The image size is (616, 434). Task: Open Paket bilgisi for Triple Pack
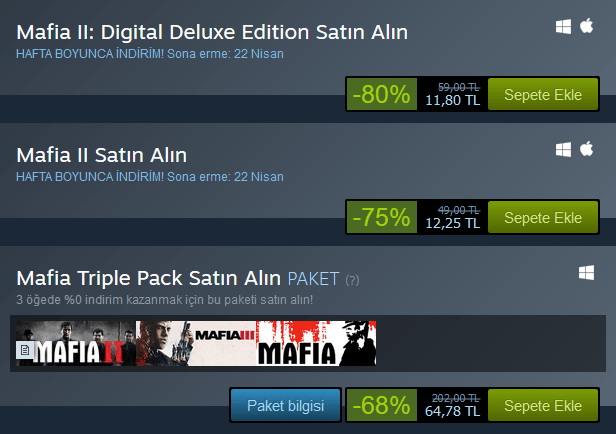coord(286,405)
